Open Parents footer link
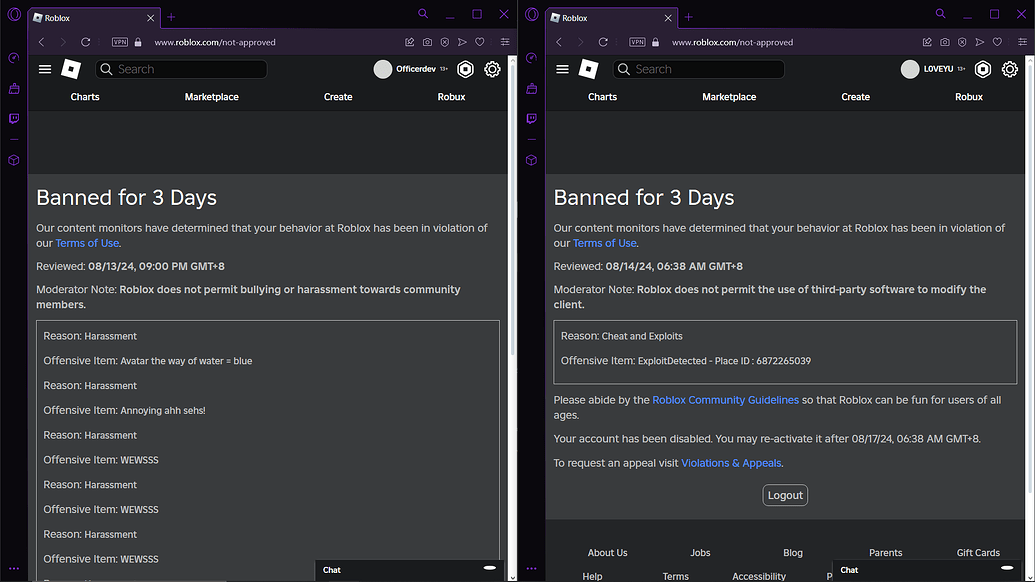The height and width of the screenshot is (582, 1035). tap(886, 553)
